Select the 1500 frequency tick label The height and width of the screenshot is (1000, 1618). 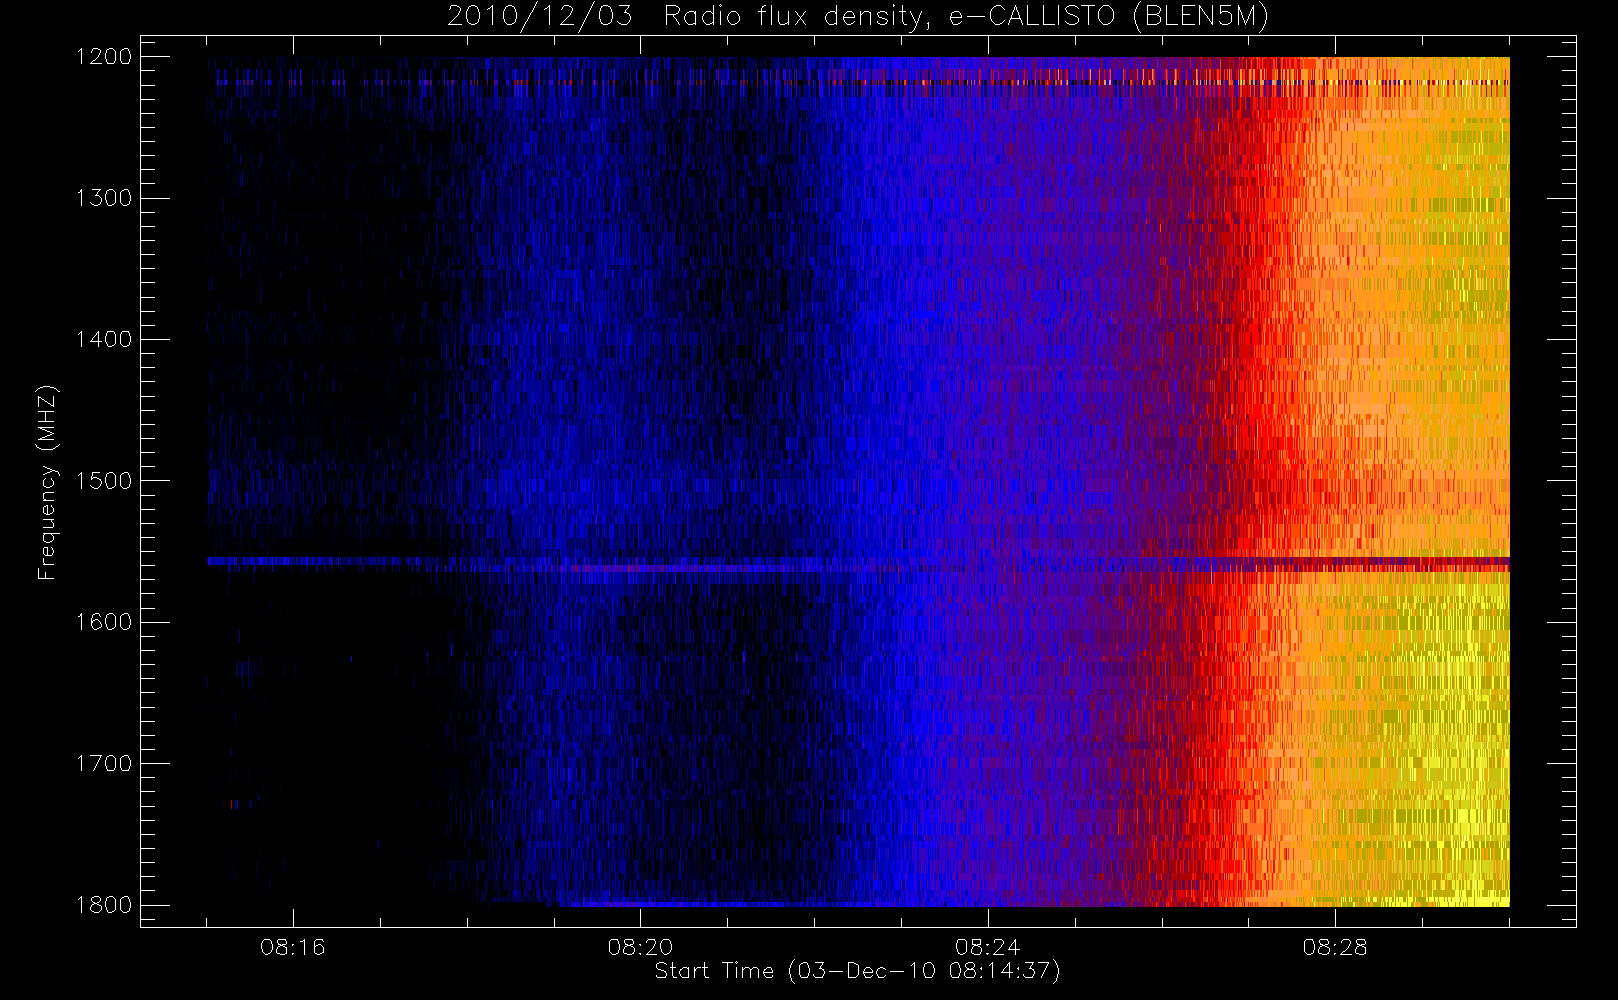coord(104,481)
